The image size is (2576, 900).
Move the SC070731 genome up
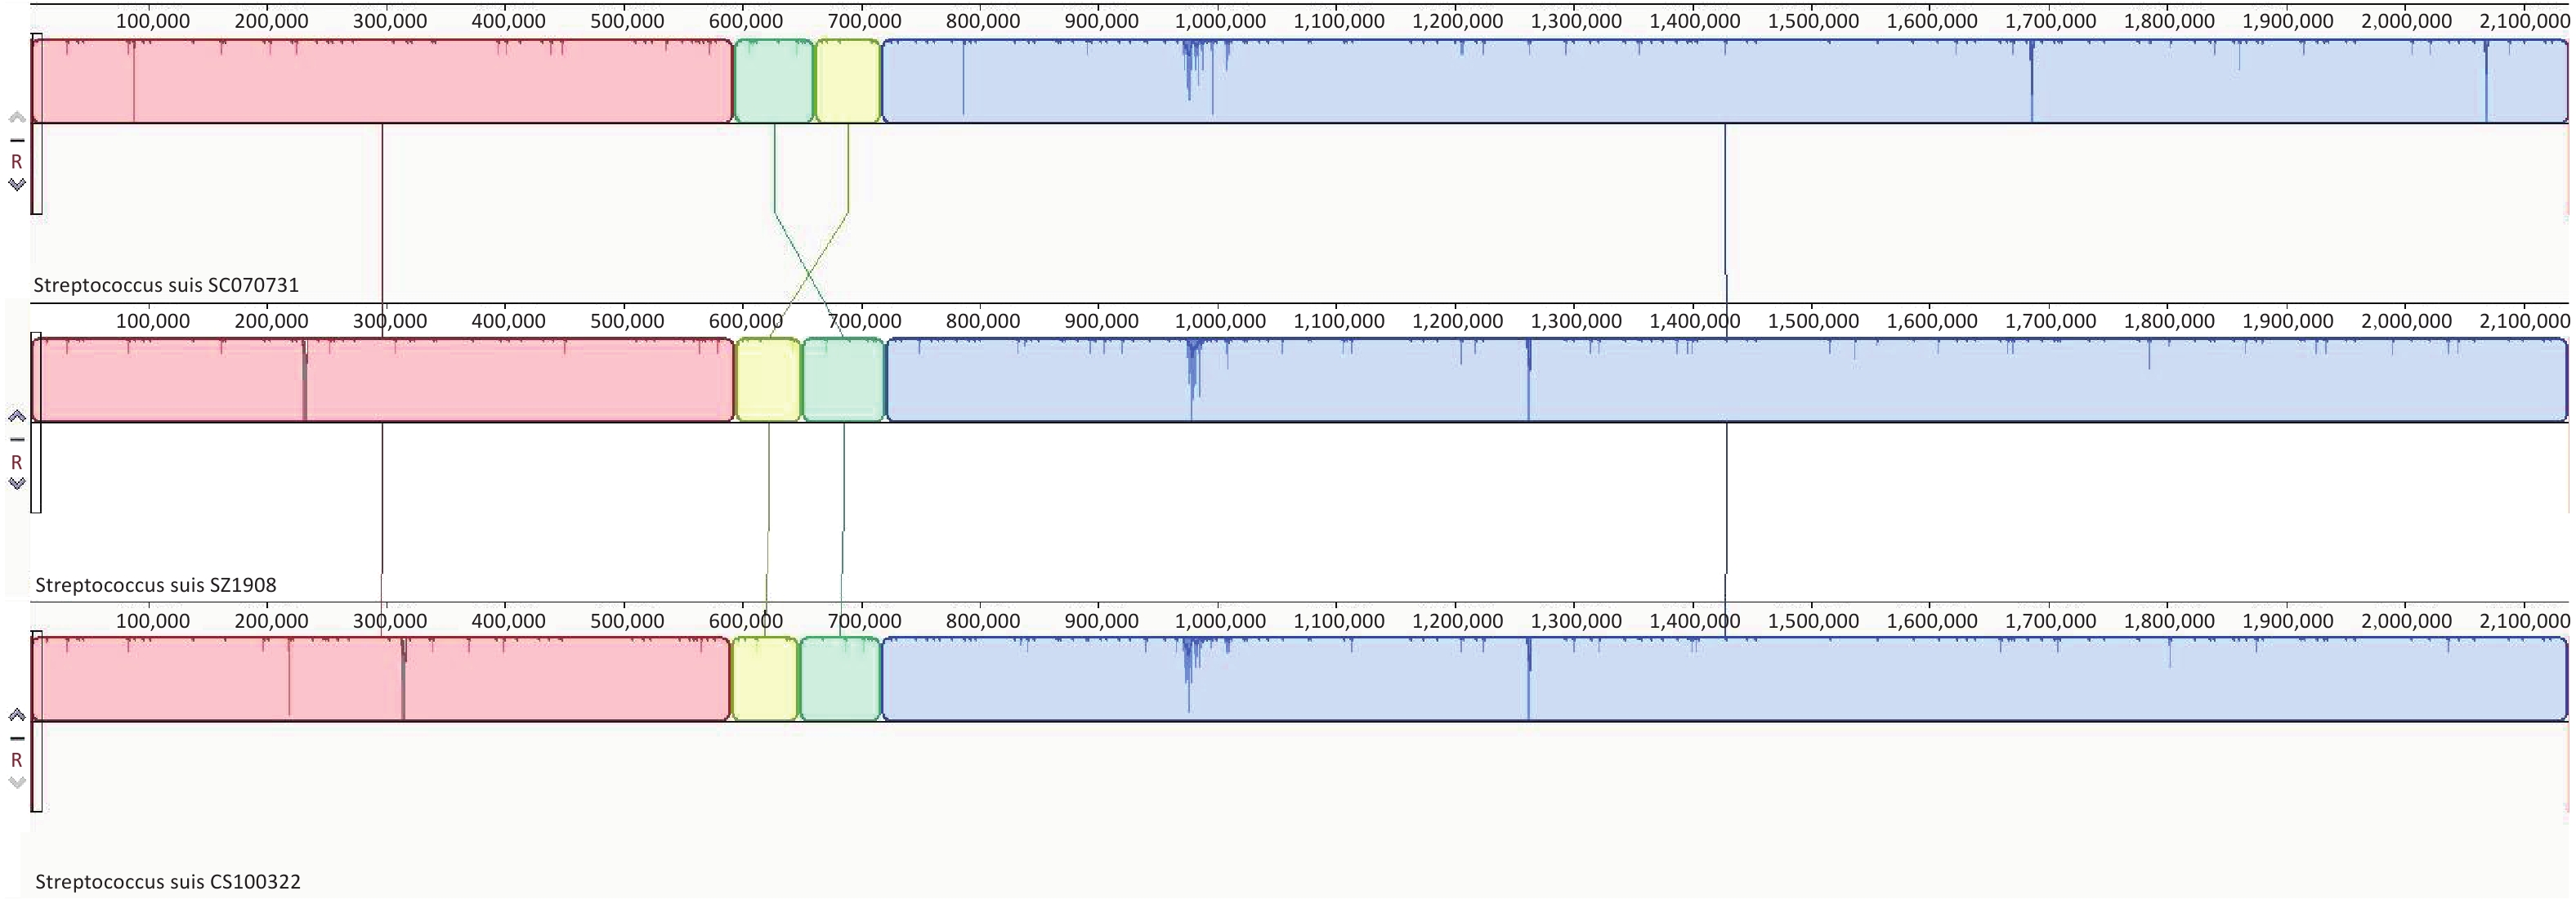17,117
